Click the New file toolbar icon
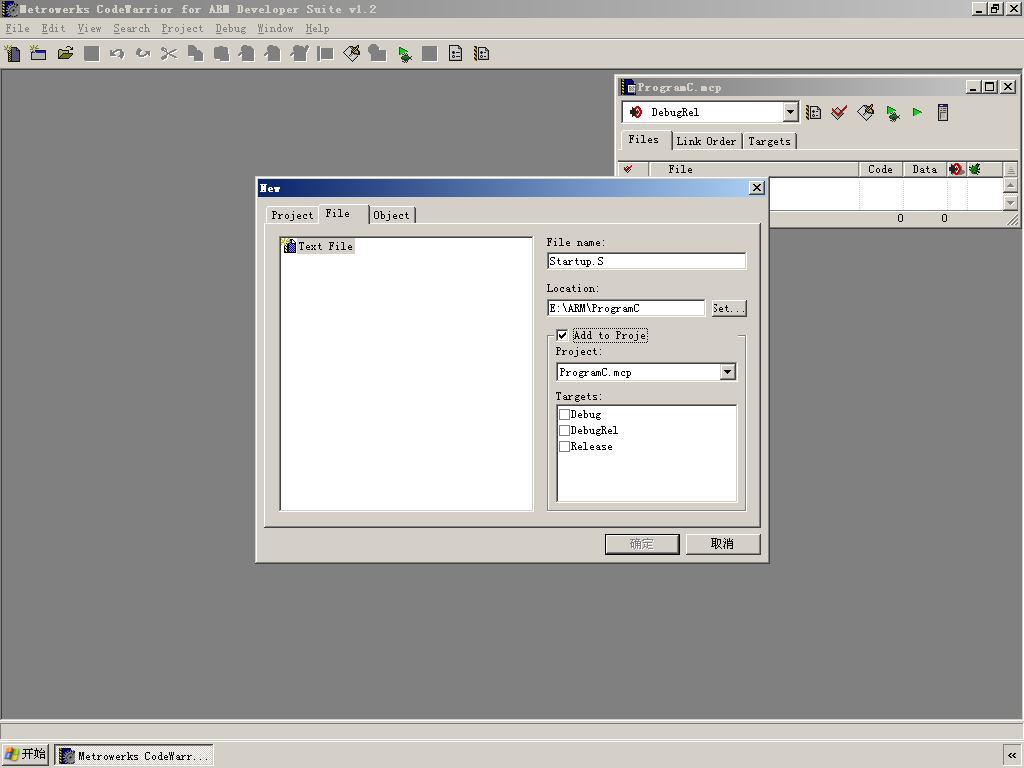Viewport: 1024px width, 768px height. pyautogui.click(x=13, y=54)
